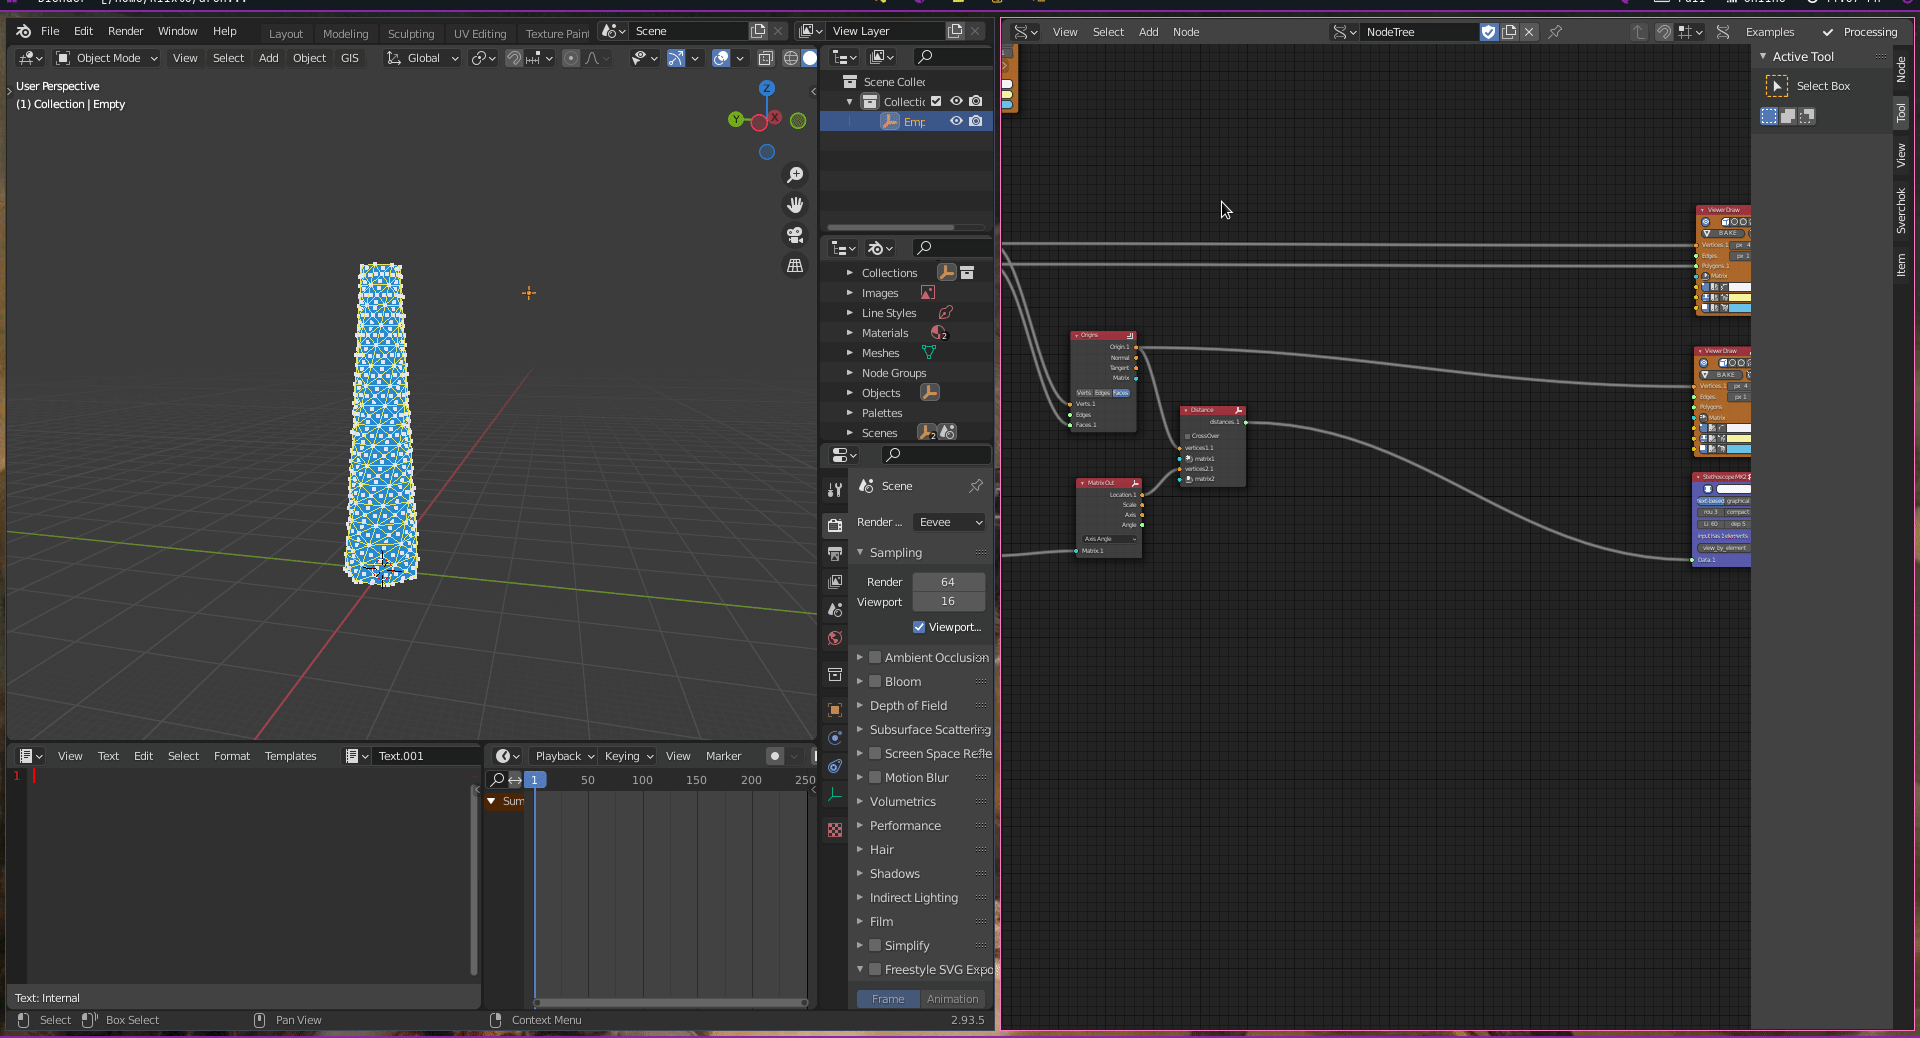Click the viewport zoom magnifier icon
This screenshot has width=1920, height=1038.
(795, 175)
